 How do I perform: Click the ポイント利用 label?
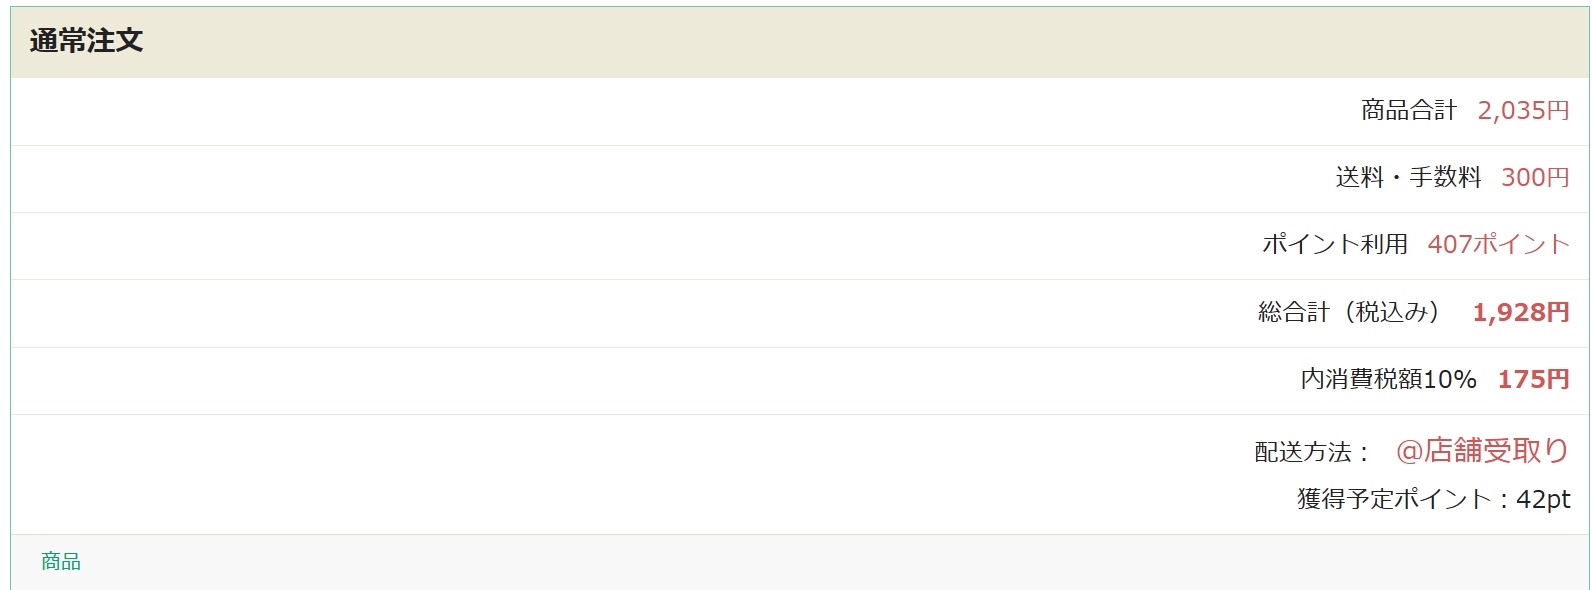pyautogui.click(x=1334, y=244)
